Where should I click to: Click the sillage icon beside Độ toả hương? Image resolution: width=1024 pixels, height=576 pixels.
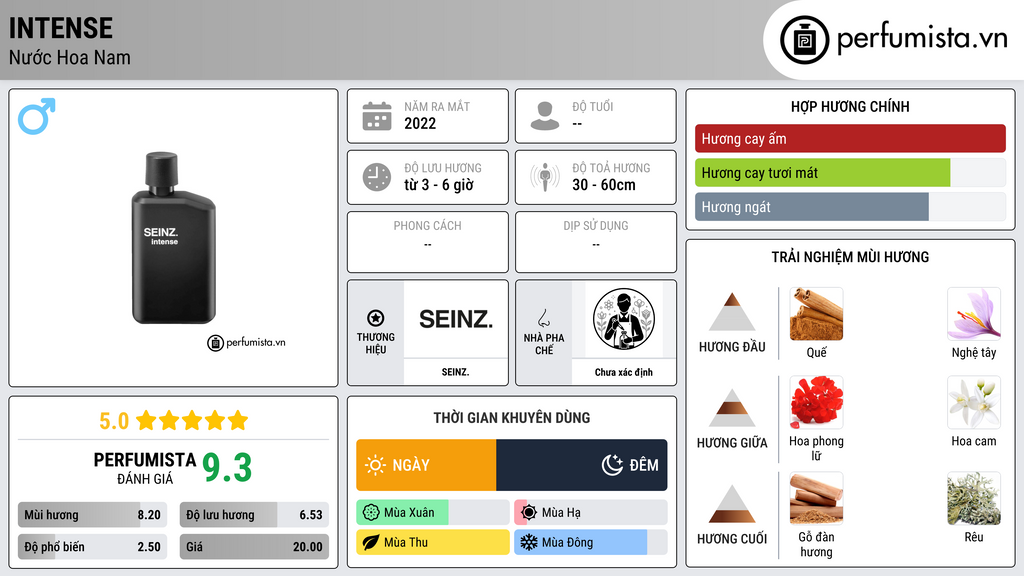[545, 177]
